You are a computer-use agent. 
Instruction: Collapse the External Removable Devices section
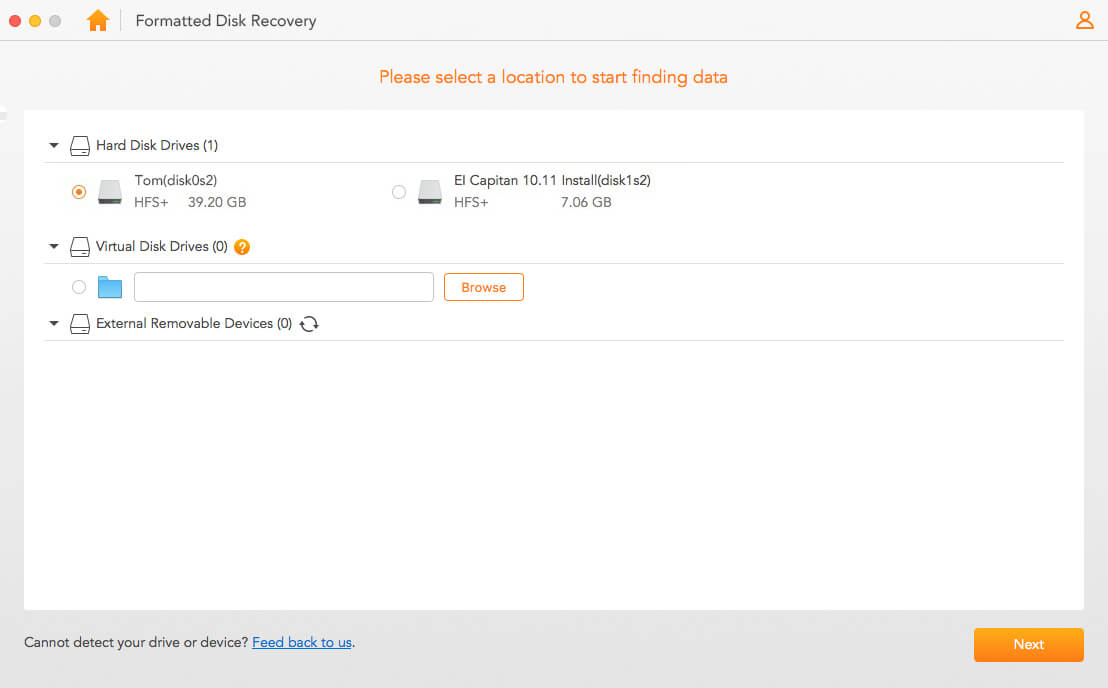tap(54, 324)
